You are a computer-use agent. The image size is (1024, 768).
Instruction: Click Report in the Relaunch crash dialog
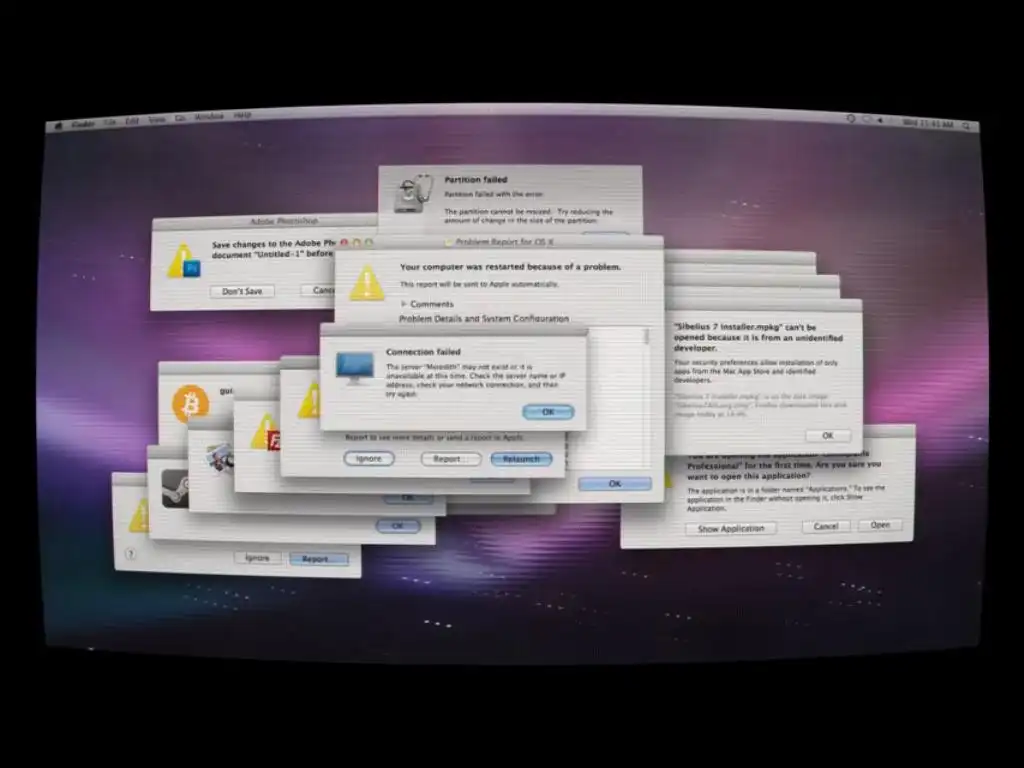coord(451,459)
